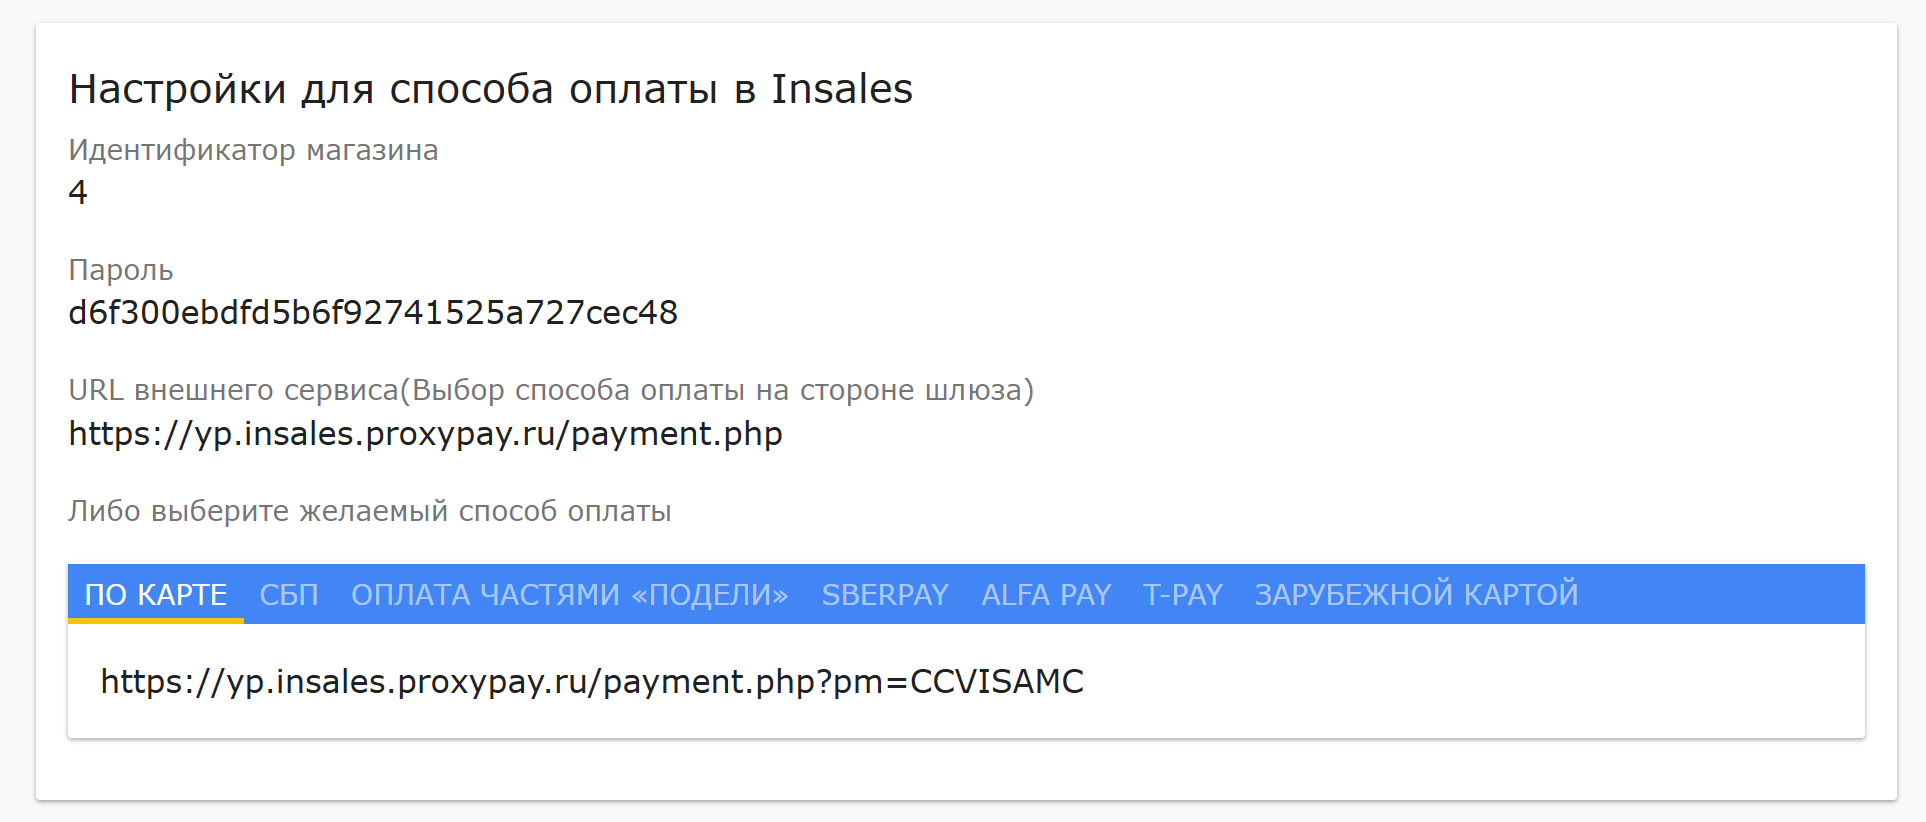1926x822 pixels.
Task: Click the word Insales in the heading
Action: (841, 89)
